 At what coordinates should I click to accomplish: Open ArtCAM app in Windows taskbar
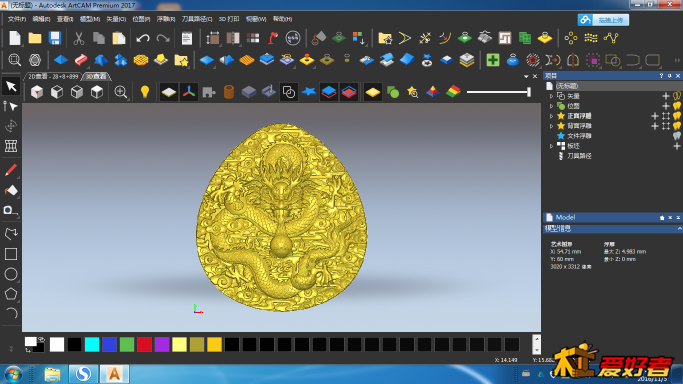[x=114, y=374]
